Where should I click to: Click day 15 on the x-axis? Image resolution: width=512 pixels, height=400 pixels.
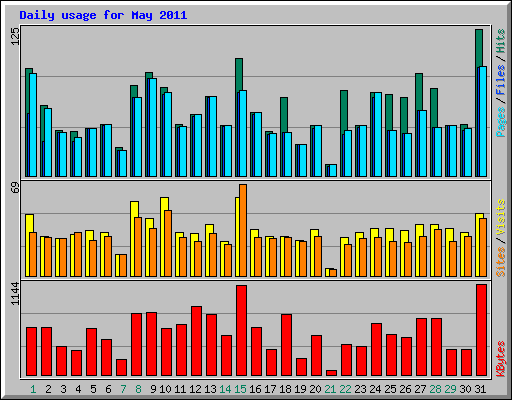pos(240,389)
